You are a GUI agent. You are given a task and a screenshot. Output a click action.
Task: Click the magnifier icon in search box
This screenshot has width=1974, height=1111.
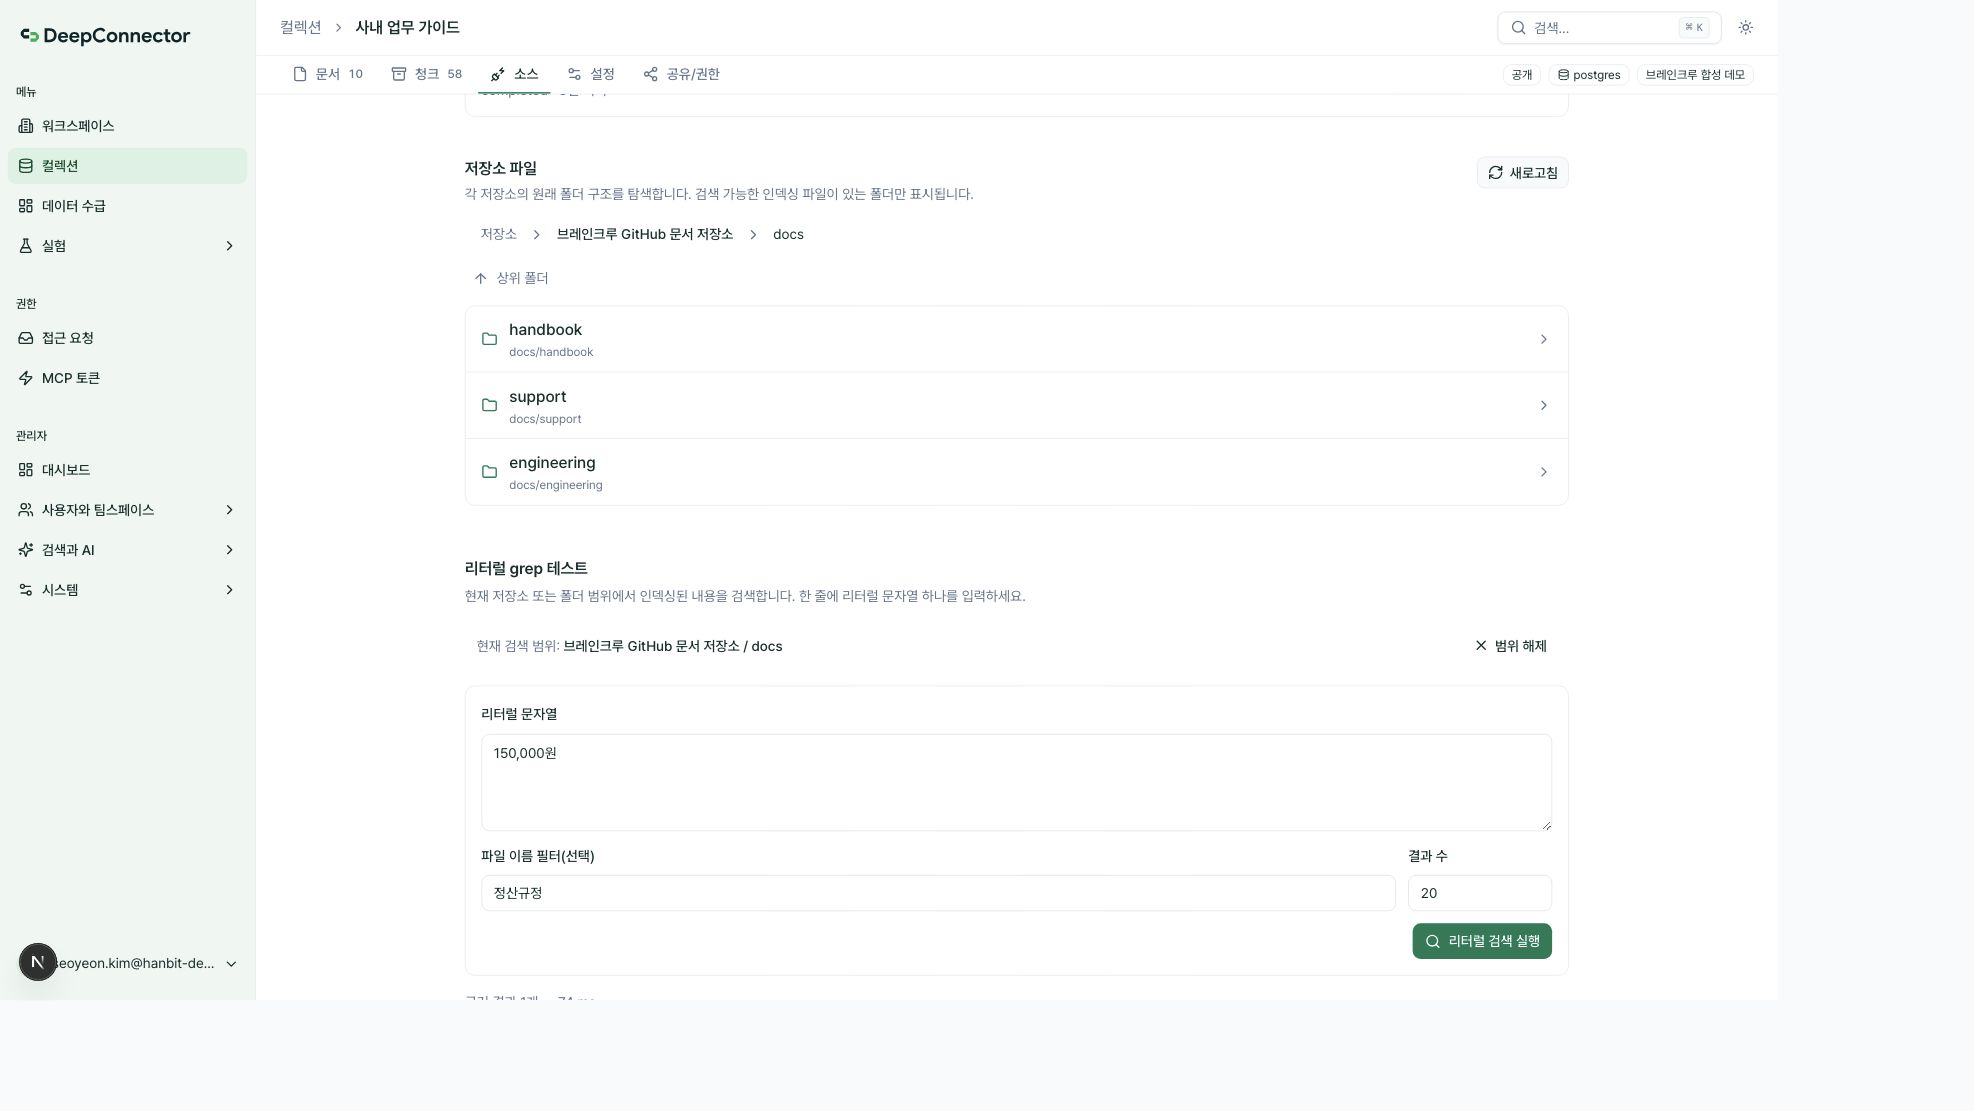pyautogui.click(x=1518, y=28)
